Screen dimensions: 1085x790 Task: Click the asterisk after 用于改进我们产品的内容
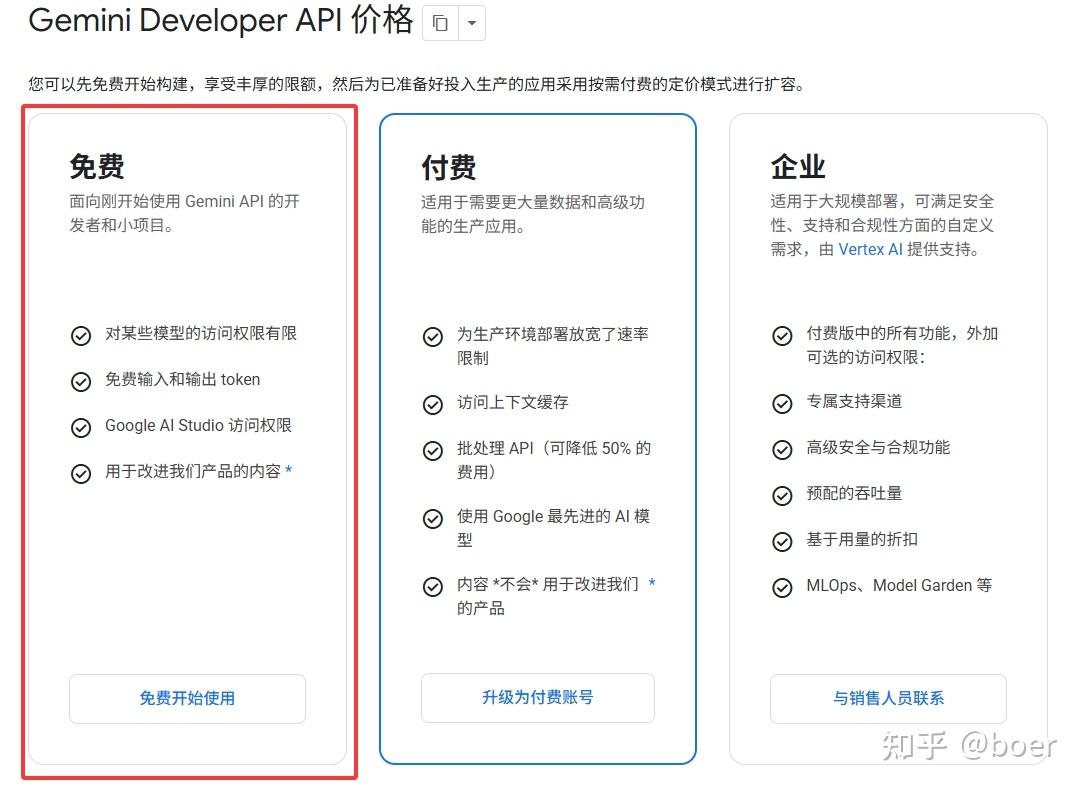[x=289, y=470]
